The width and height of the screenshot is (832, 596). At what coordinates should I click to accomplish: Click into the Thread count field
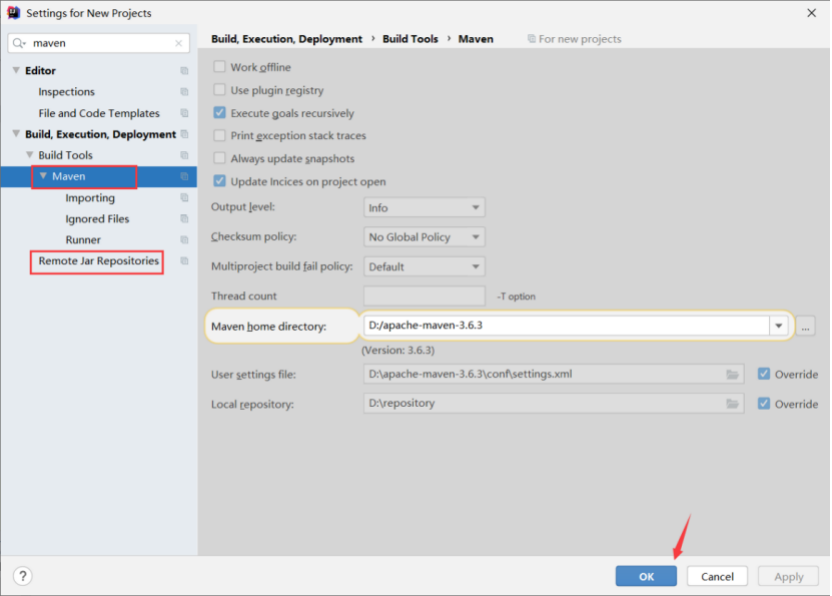click(x=424, y=296)
